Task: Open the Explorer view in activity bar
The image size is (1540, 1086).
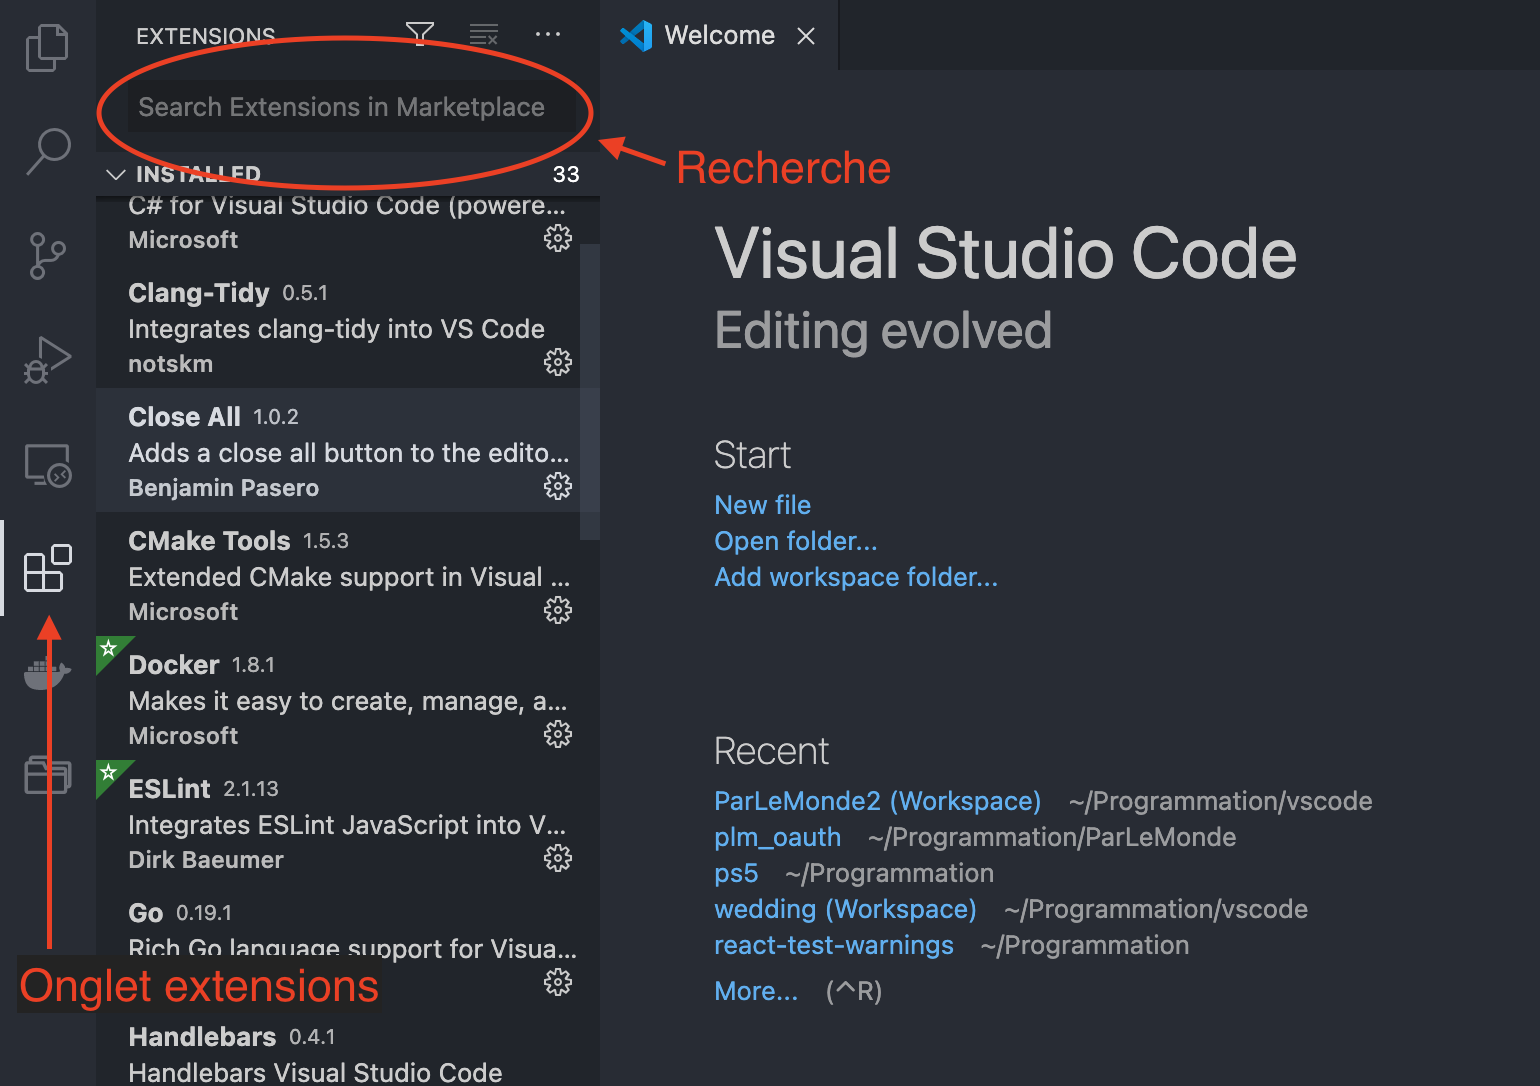Action: 47,48
